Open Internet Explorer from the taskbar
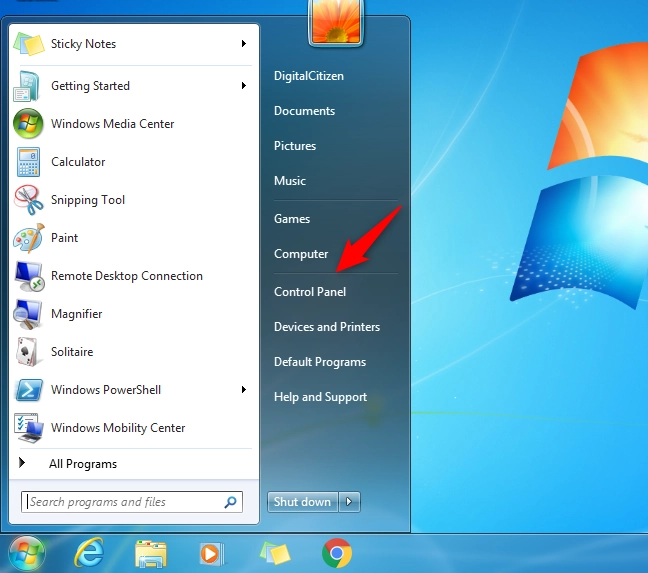The image size is (648, 573). (x=89, y=553)
